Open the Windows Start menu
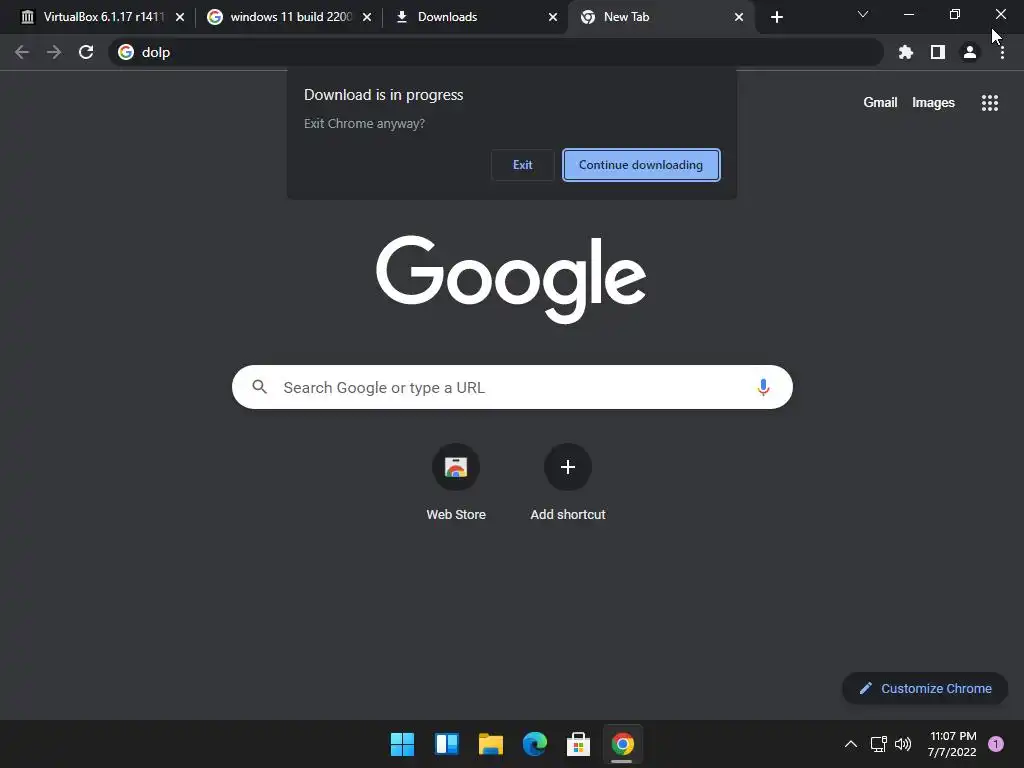 click(x=402, y=744)
